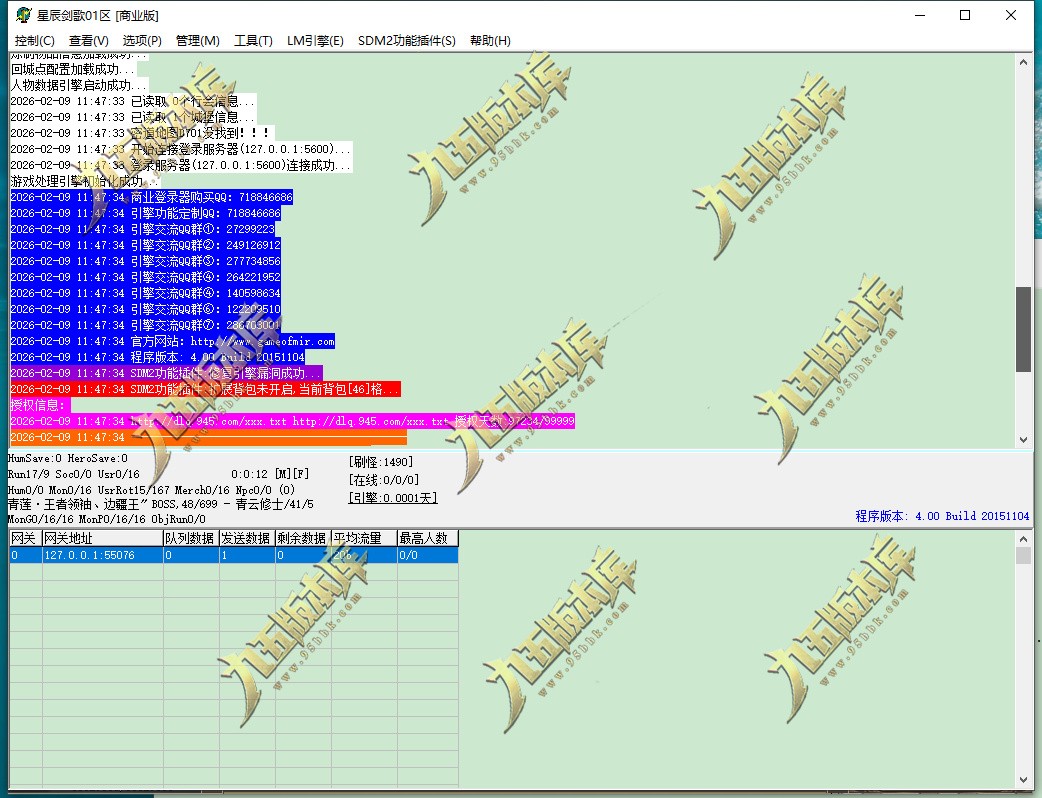Click status text Run17/9 Soc0/0 Usr0/16
Screen dimensions: 1042x798
click(74, 474)
